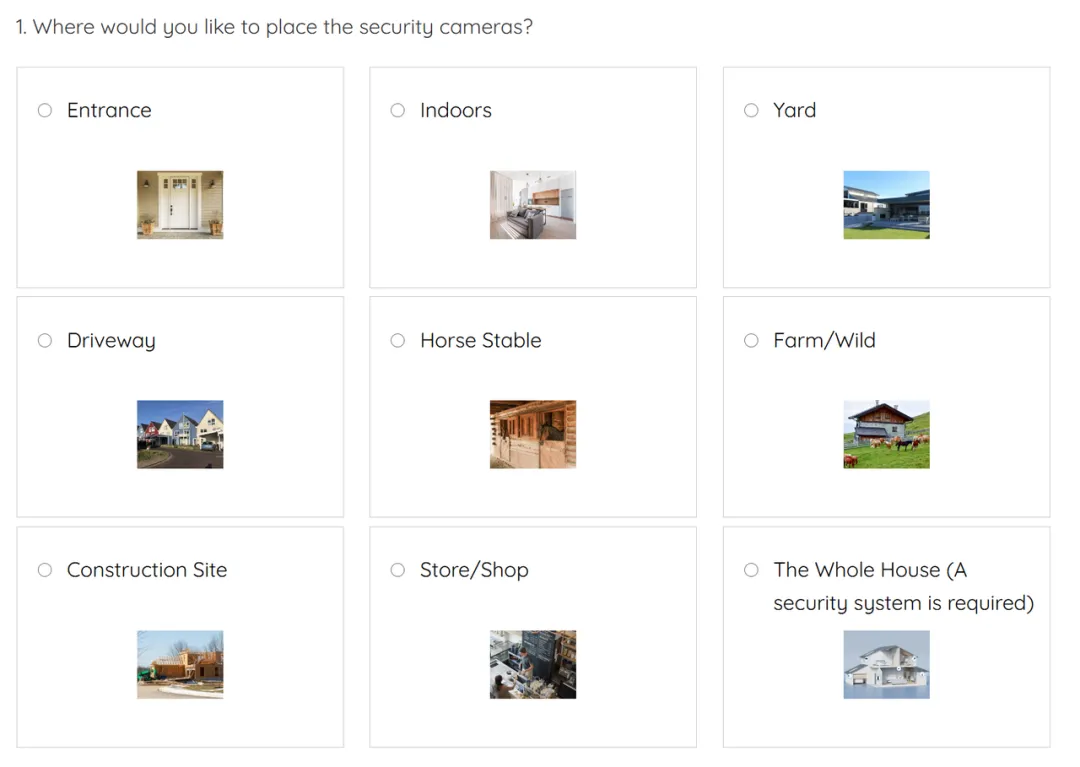Image resolution: width=1080 pixels, height=767 pixels.
Task: Pick the Store/Shop radio option
Action: point(397,569)
